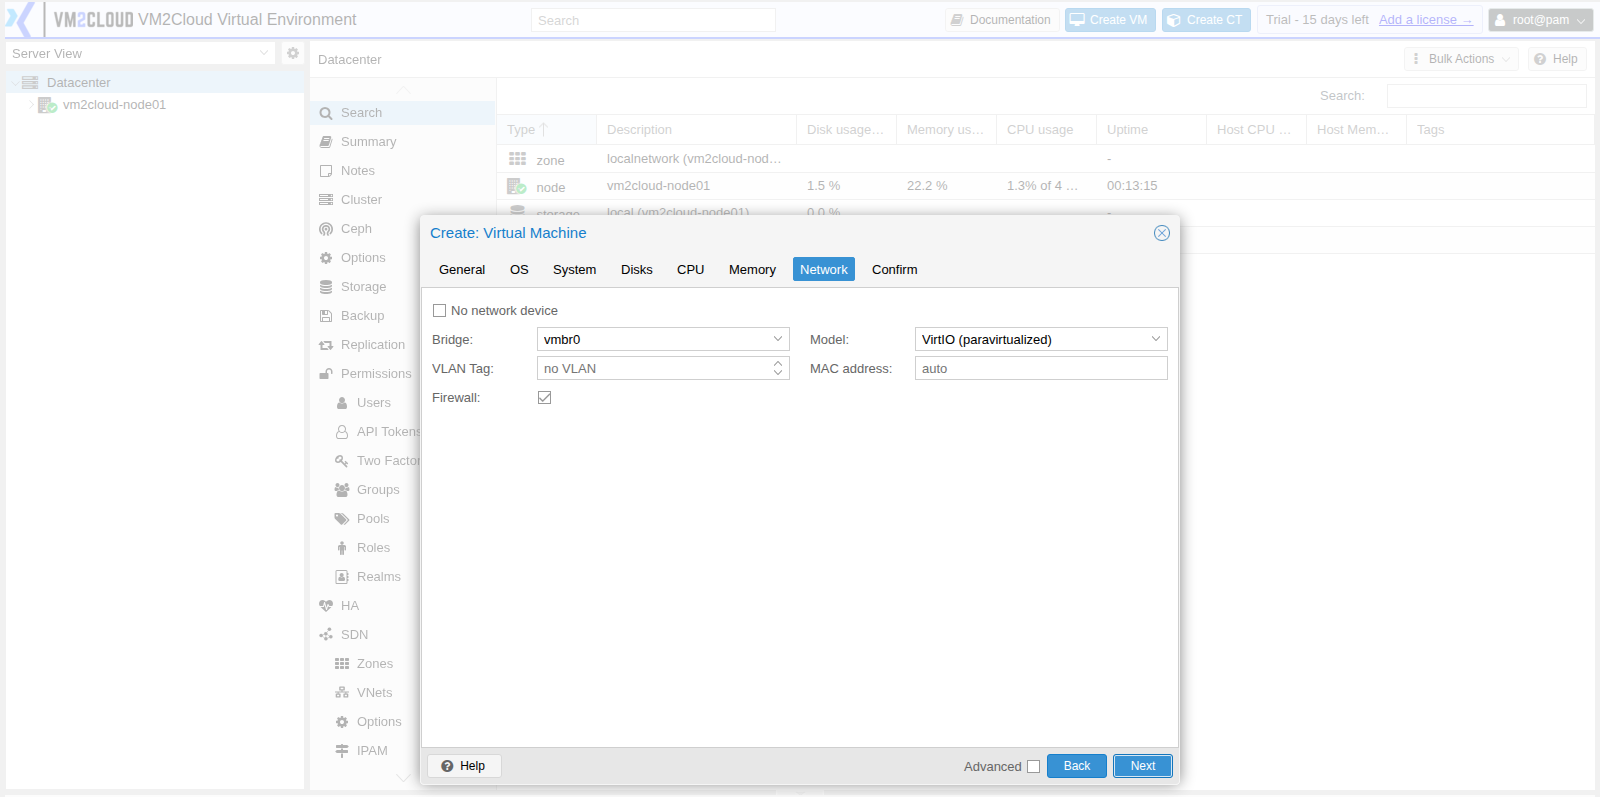Viewport: 1600px width, 797px height.
Task: Open the root@pam user menu
Action: pos(1540,20)
